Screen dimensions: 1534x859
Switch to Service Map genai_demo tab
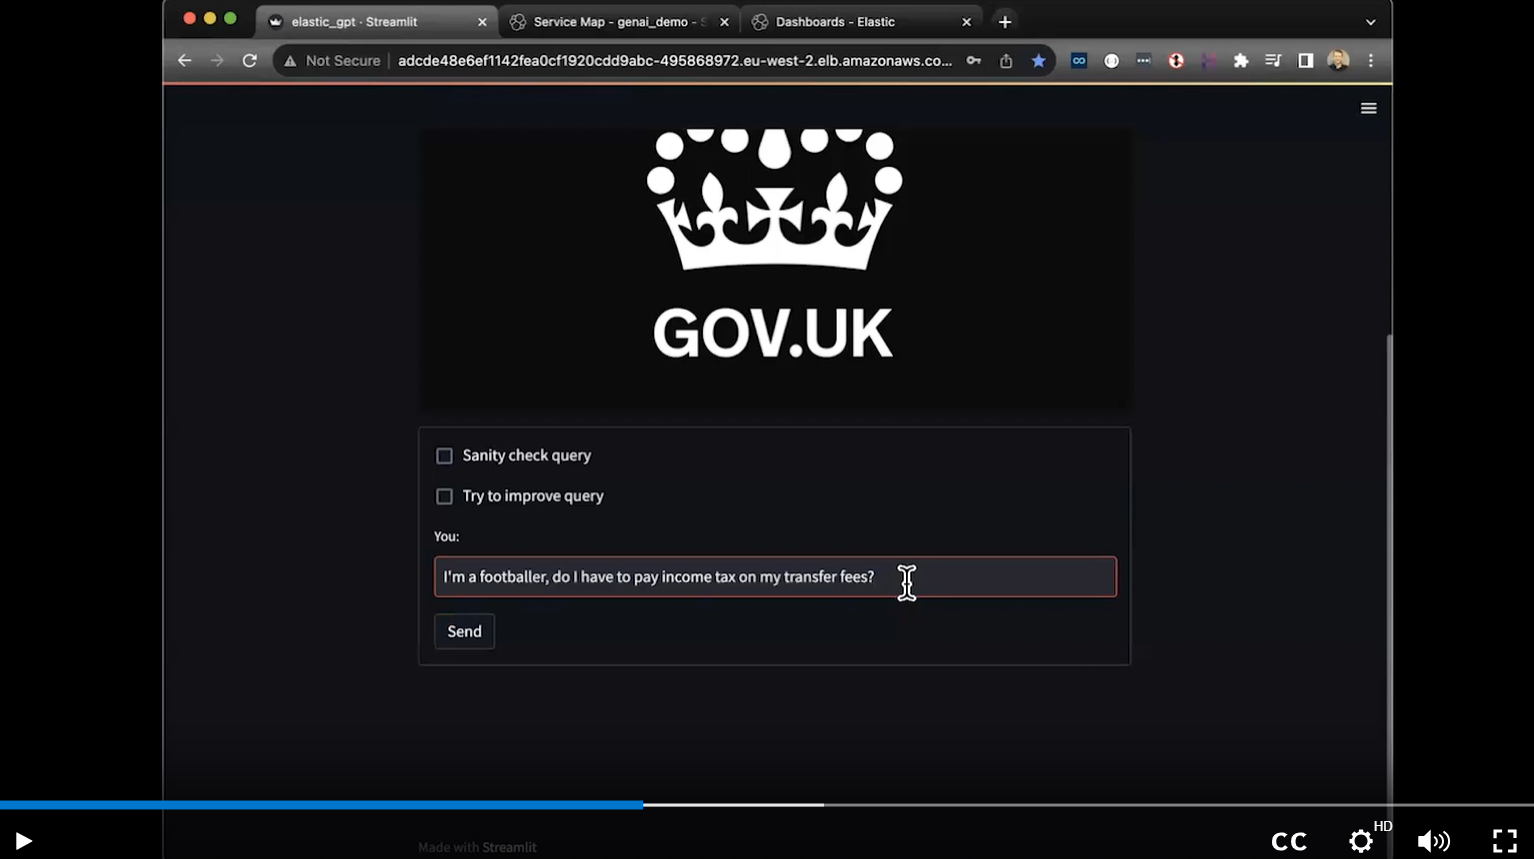pyautogui.click(x=619, y=21)
